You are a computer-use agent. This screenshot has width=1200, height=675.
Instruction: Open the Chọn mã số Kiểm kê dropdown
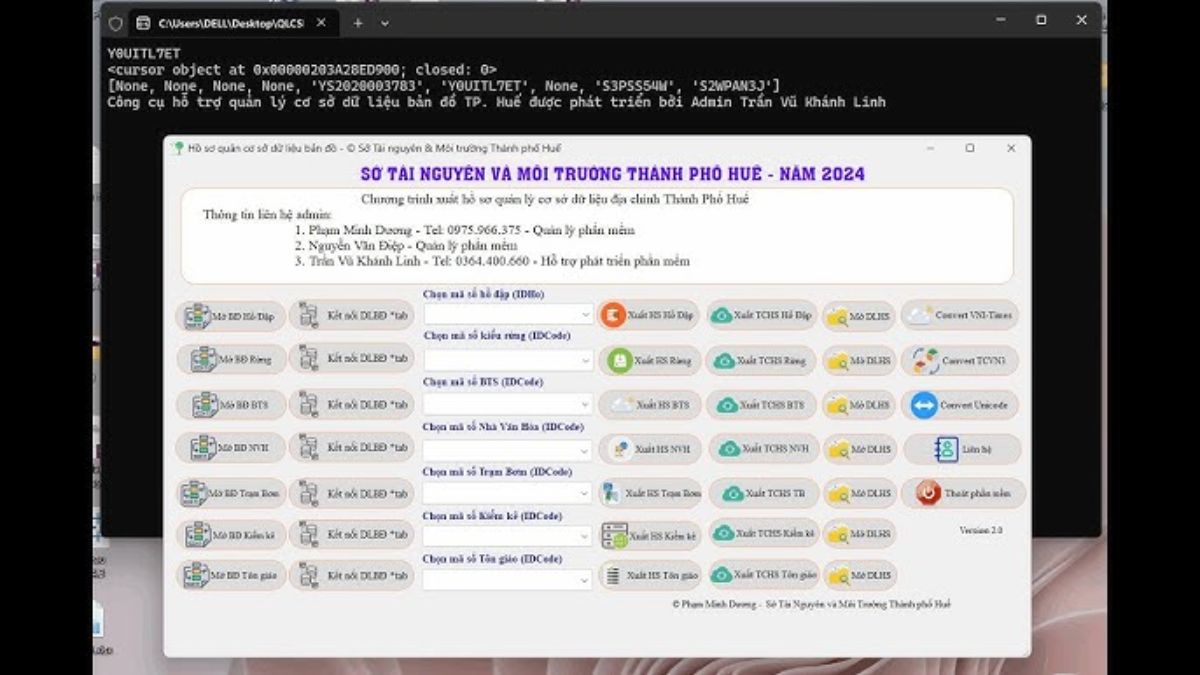coord(508,537)
